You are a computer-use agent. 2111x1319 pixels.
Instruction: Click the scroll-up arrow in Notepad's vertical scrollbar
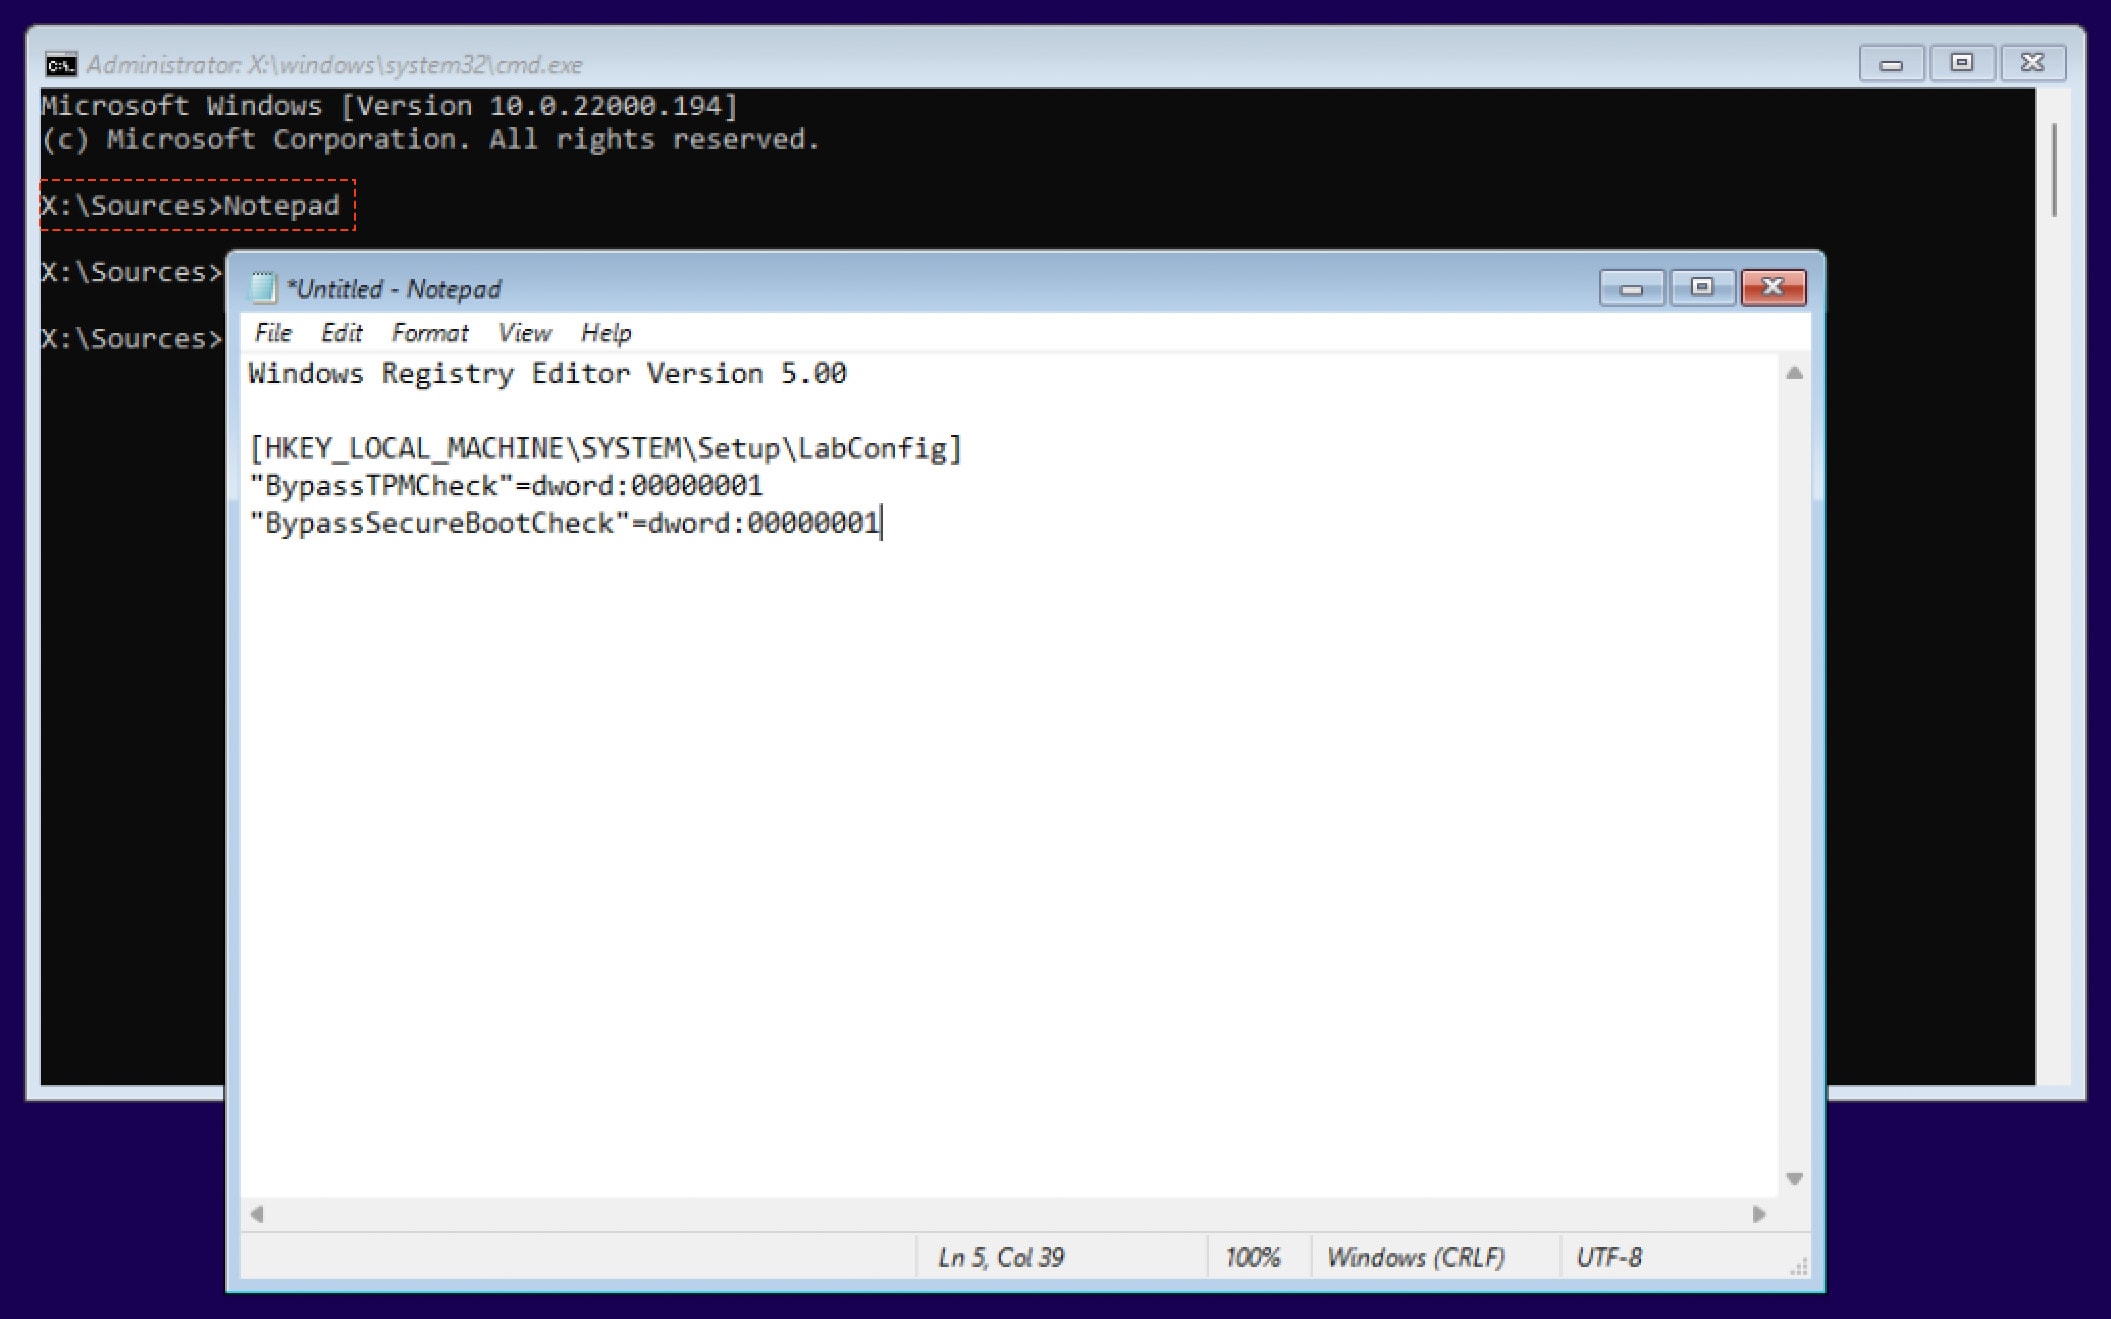click(x=1795, y=374)
